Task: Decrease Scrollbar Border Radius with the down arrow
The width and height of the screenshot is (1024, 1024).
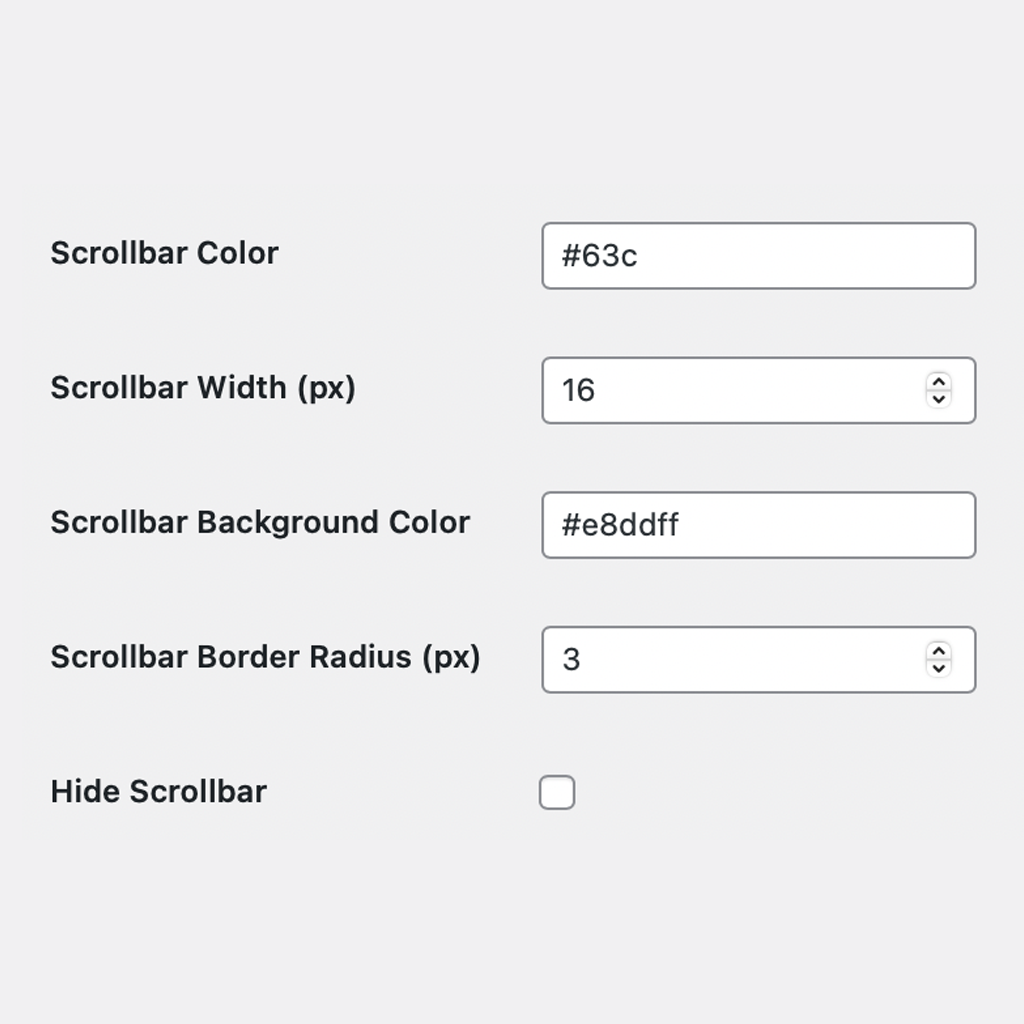Action: click(938, 668)
